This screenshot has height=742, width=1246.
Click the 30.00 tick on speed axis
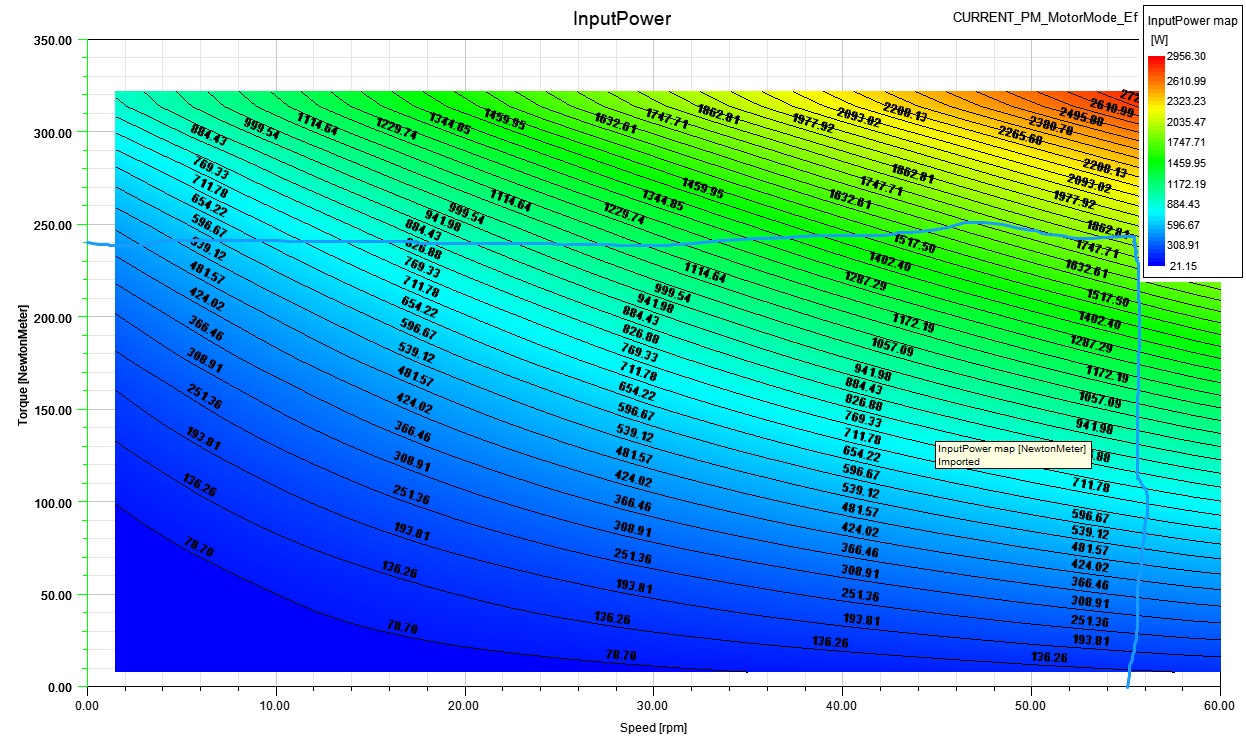click(x=653, y=705)
